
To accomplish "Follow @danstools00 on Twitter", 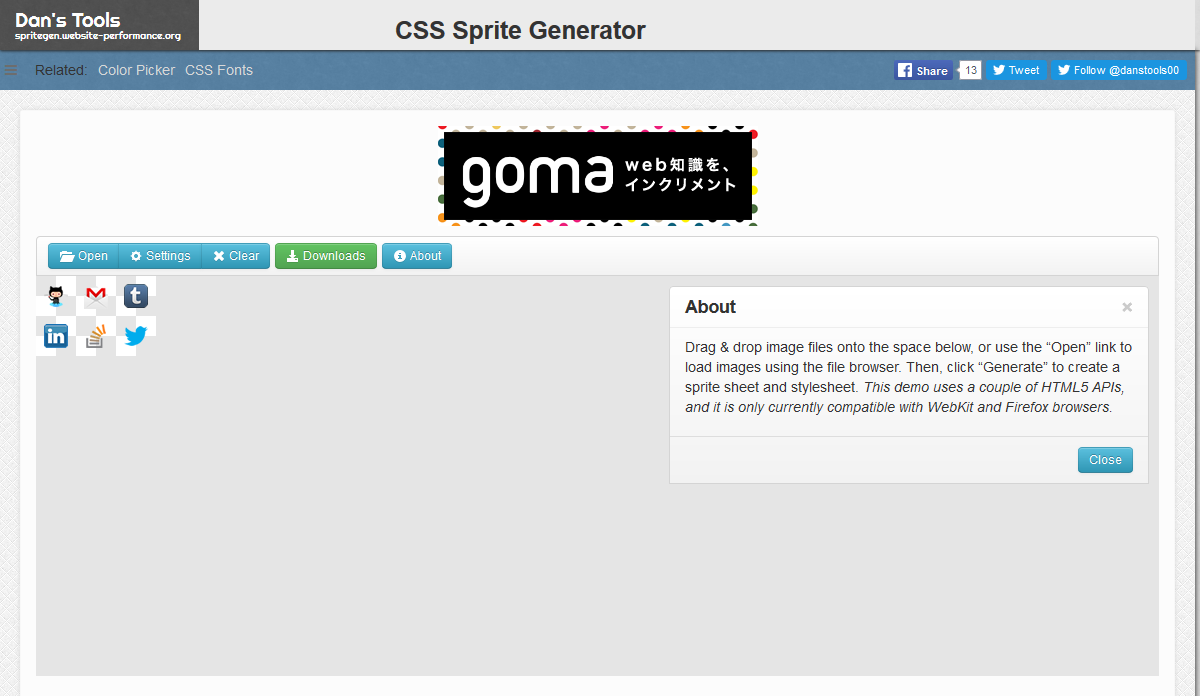I will coord(1119,70).
